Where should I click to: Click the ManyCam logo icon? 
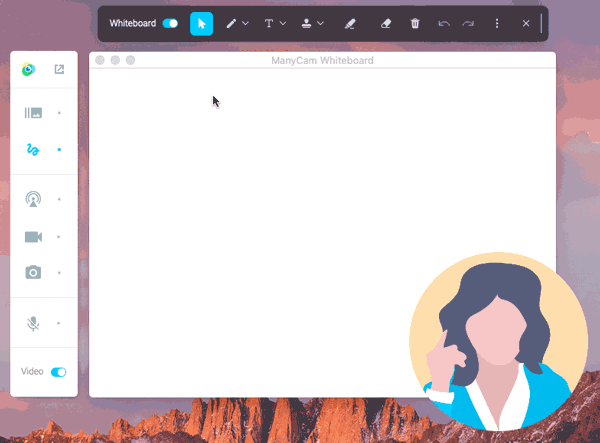[x=29, y=69]
